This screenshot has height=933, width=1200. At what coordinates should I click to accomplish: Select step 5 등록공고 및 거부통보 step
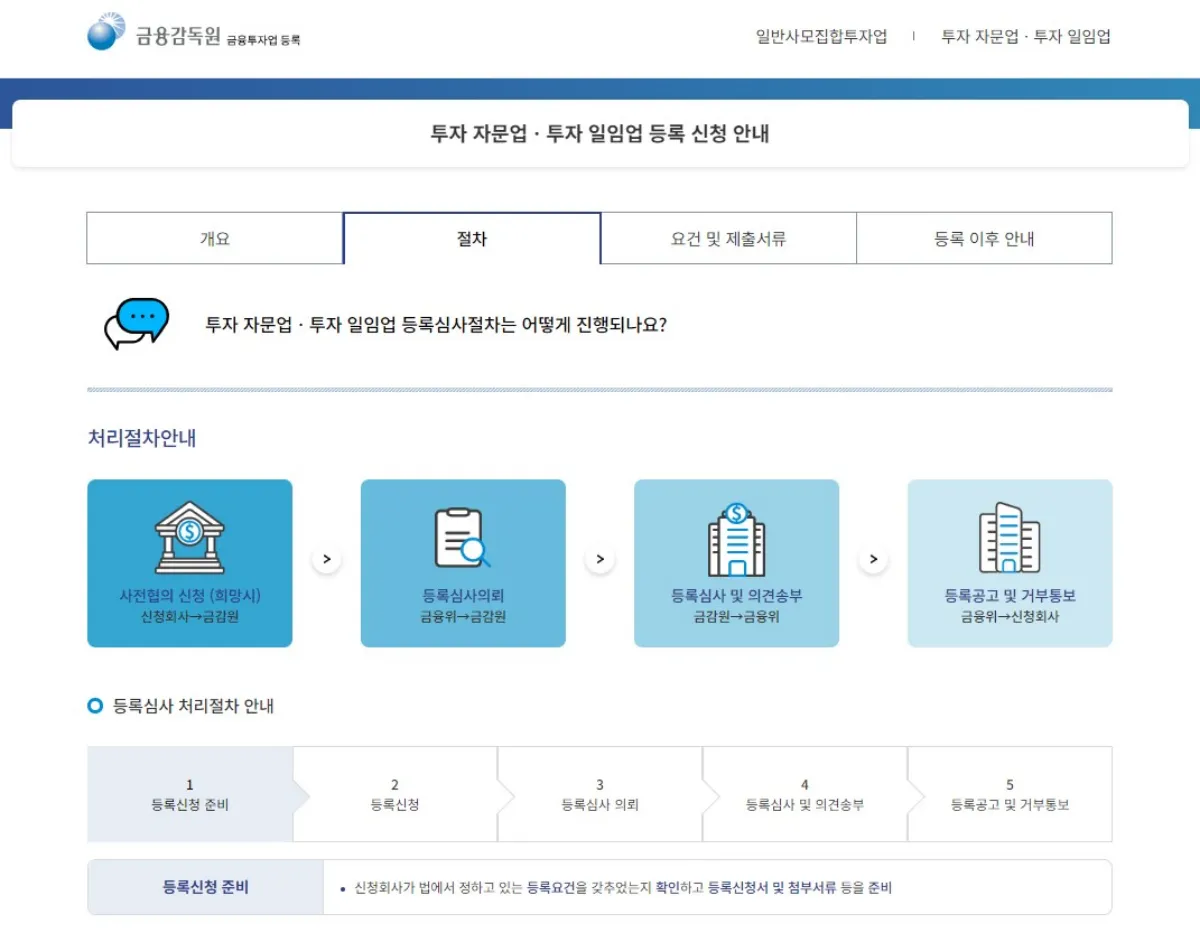click(1010, 793)
